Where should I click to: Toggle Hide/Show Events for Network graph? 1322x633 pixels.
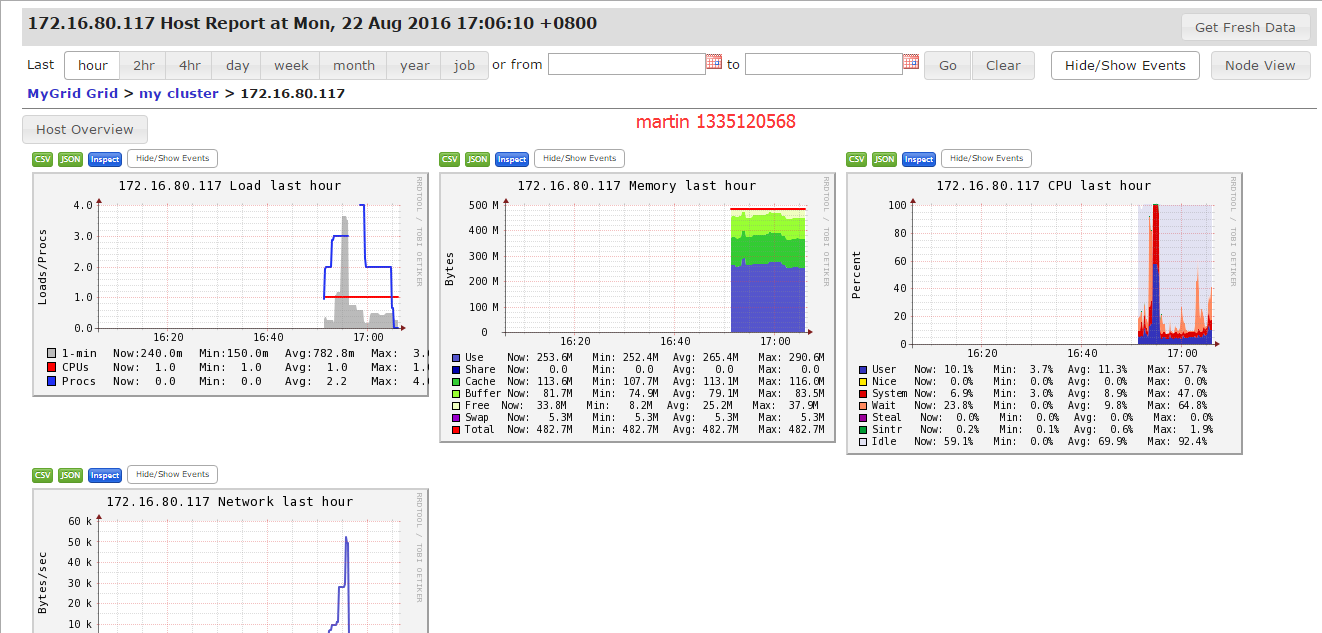(172, 474)
